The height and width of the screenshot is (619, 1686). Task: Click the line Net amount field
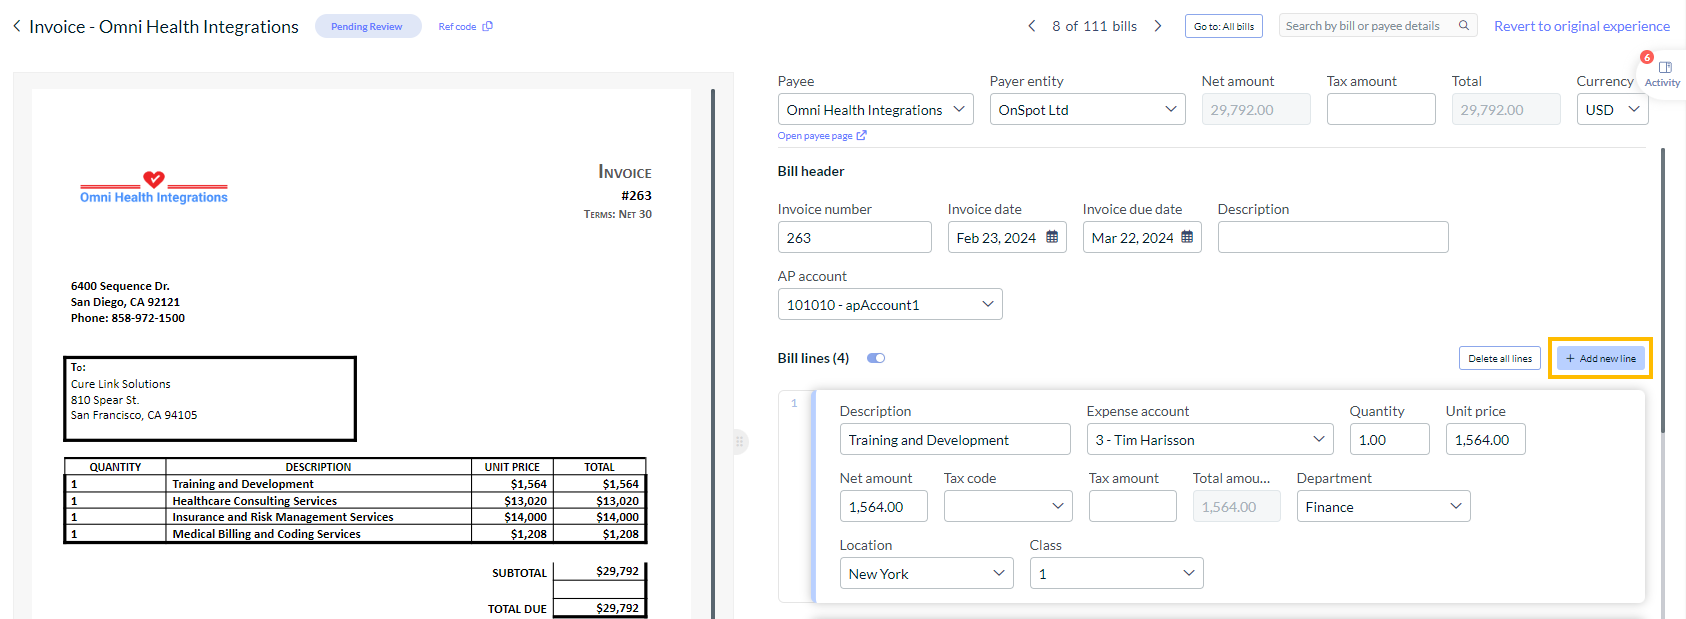[884, 506]
